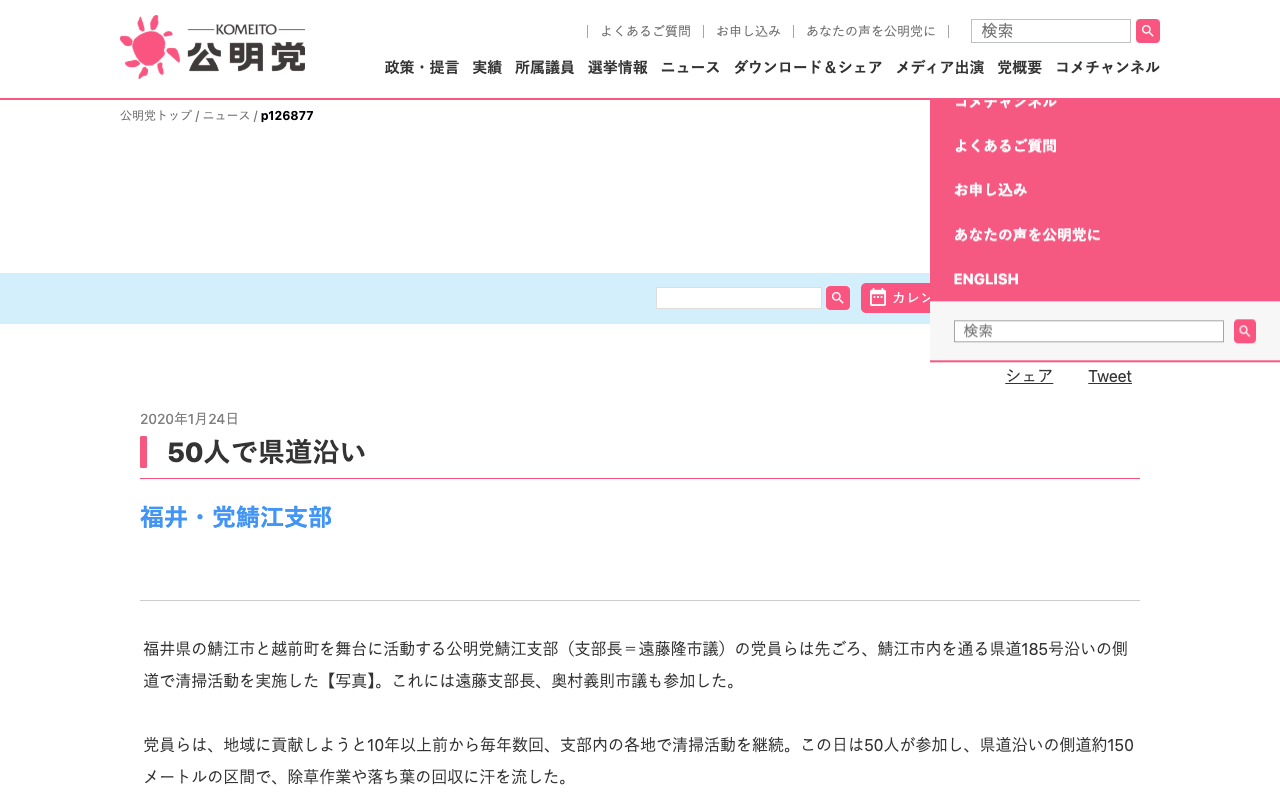1280x800 pixels.
Task: Open the ニュース menu item
Action: click(690, 67)
